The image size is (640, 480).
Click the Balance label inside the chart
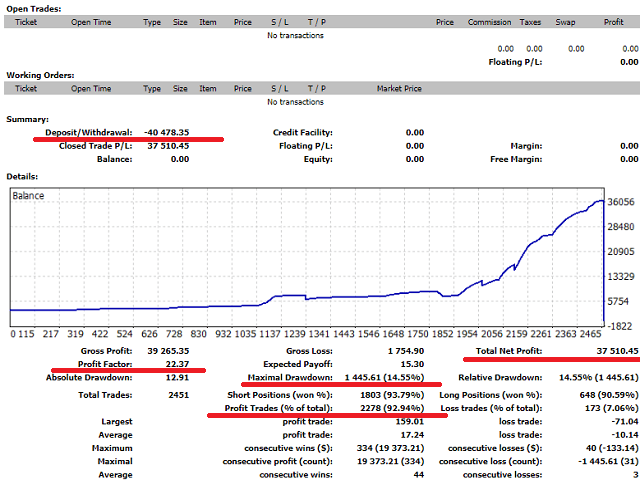(28, 196)
